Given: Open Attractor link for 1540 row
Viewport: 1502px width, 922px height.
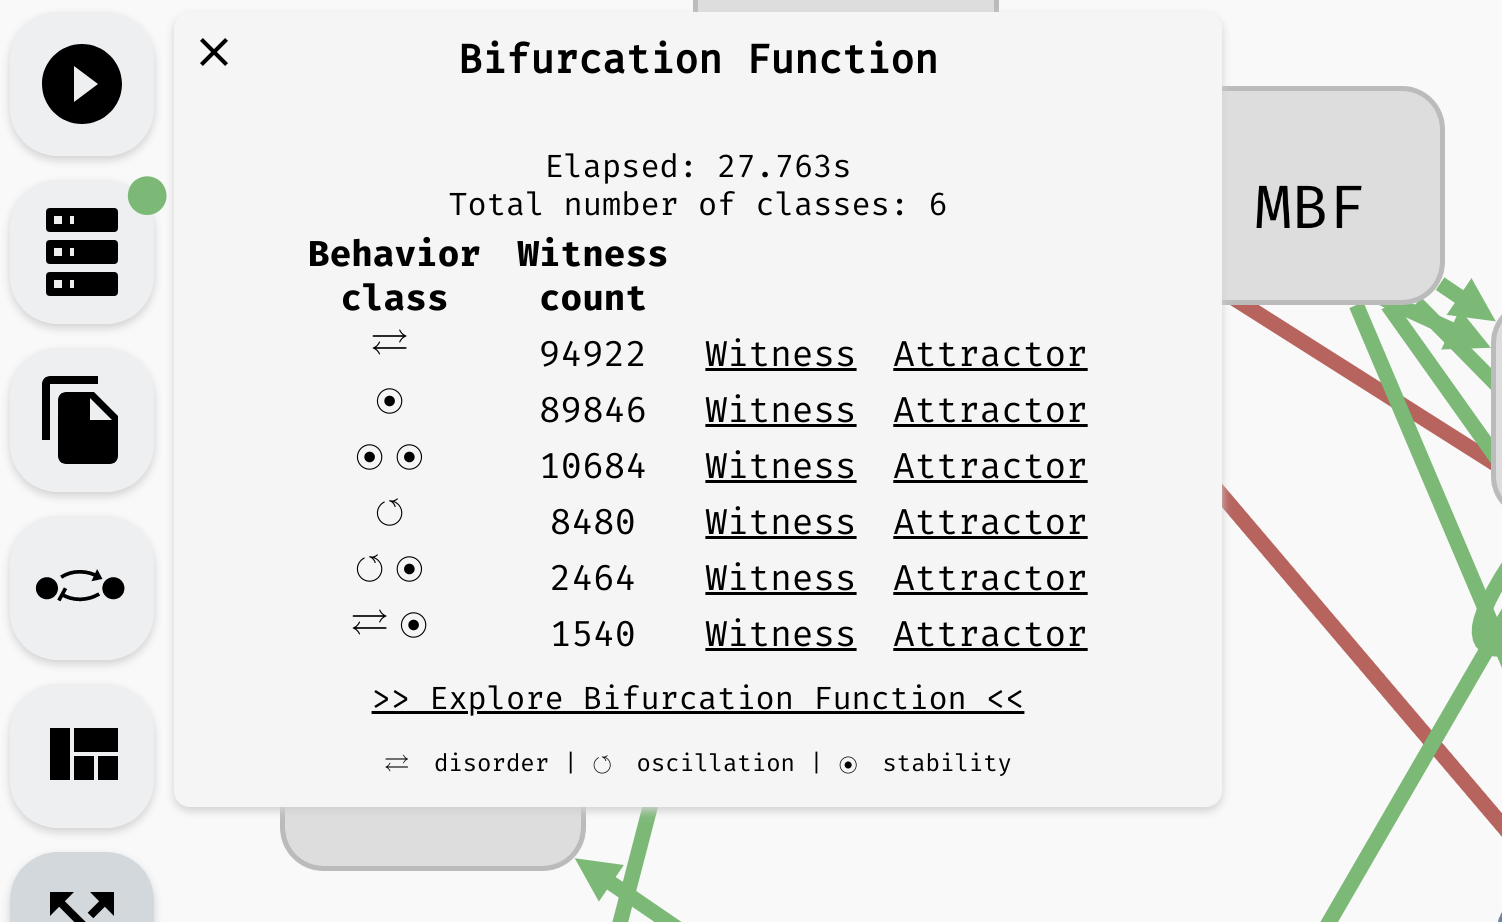Looking at the screenshot, I should [990, 634].
